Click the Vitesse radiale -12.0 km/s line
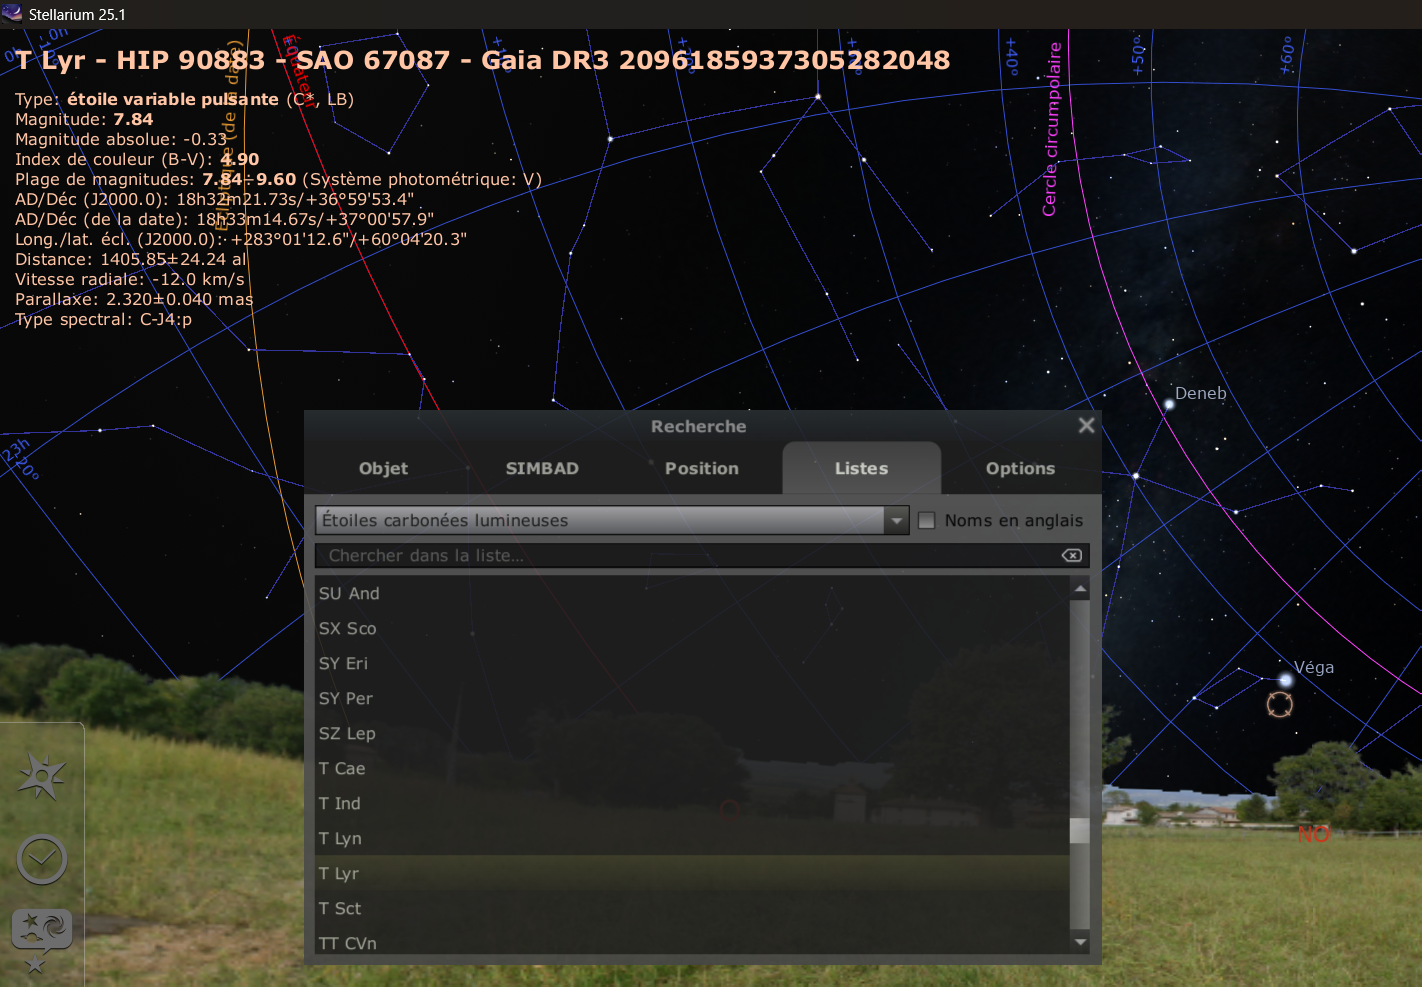 [x=130, y=279]
